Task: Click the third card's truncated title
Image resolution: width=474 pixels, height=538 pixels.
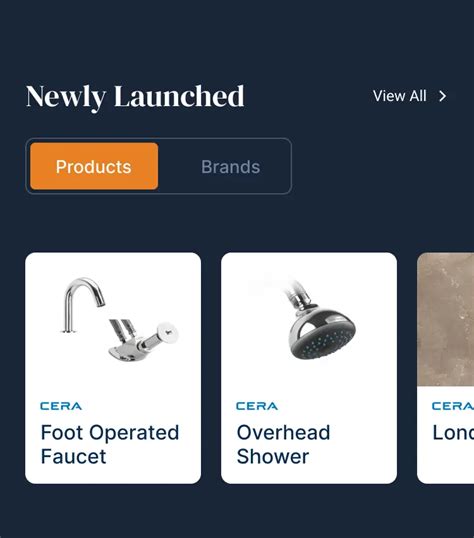Action: [453, 433]
